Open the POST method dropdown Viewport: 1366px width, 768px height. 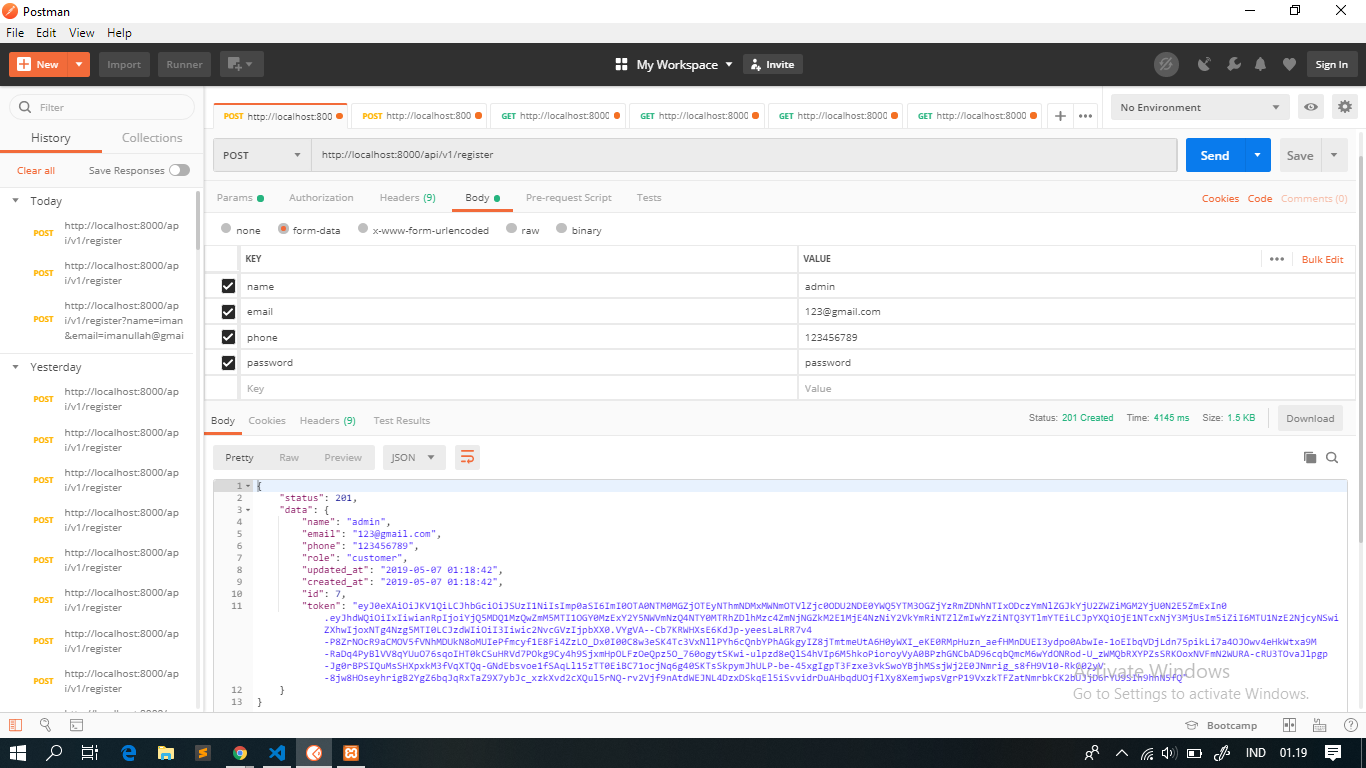tap(262, 155)
